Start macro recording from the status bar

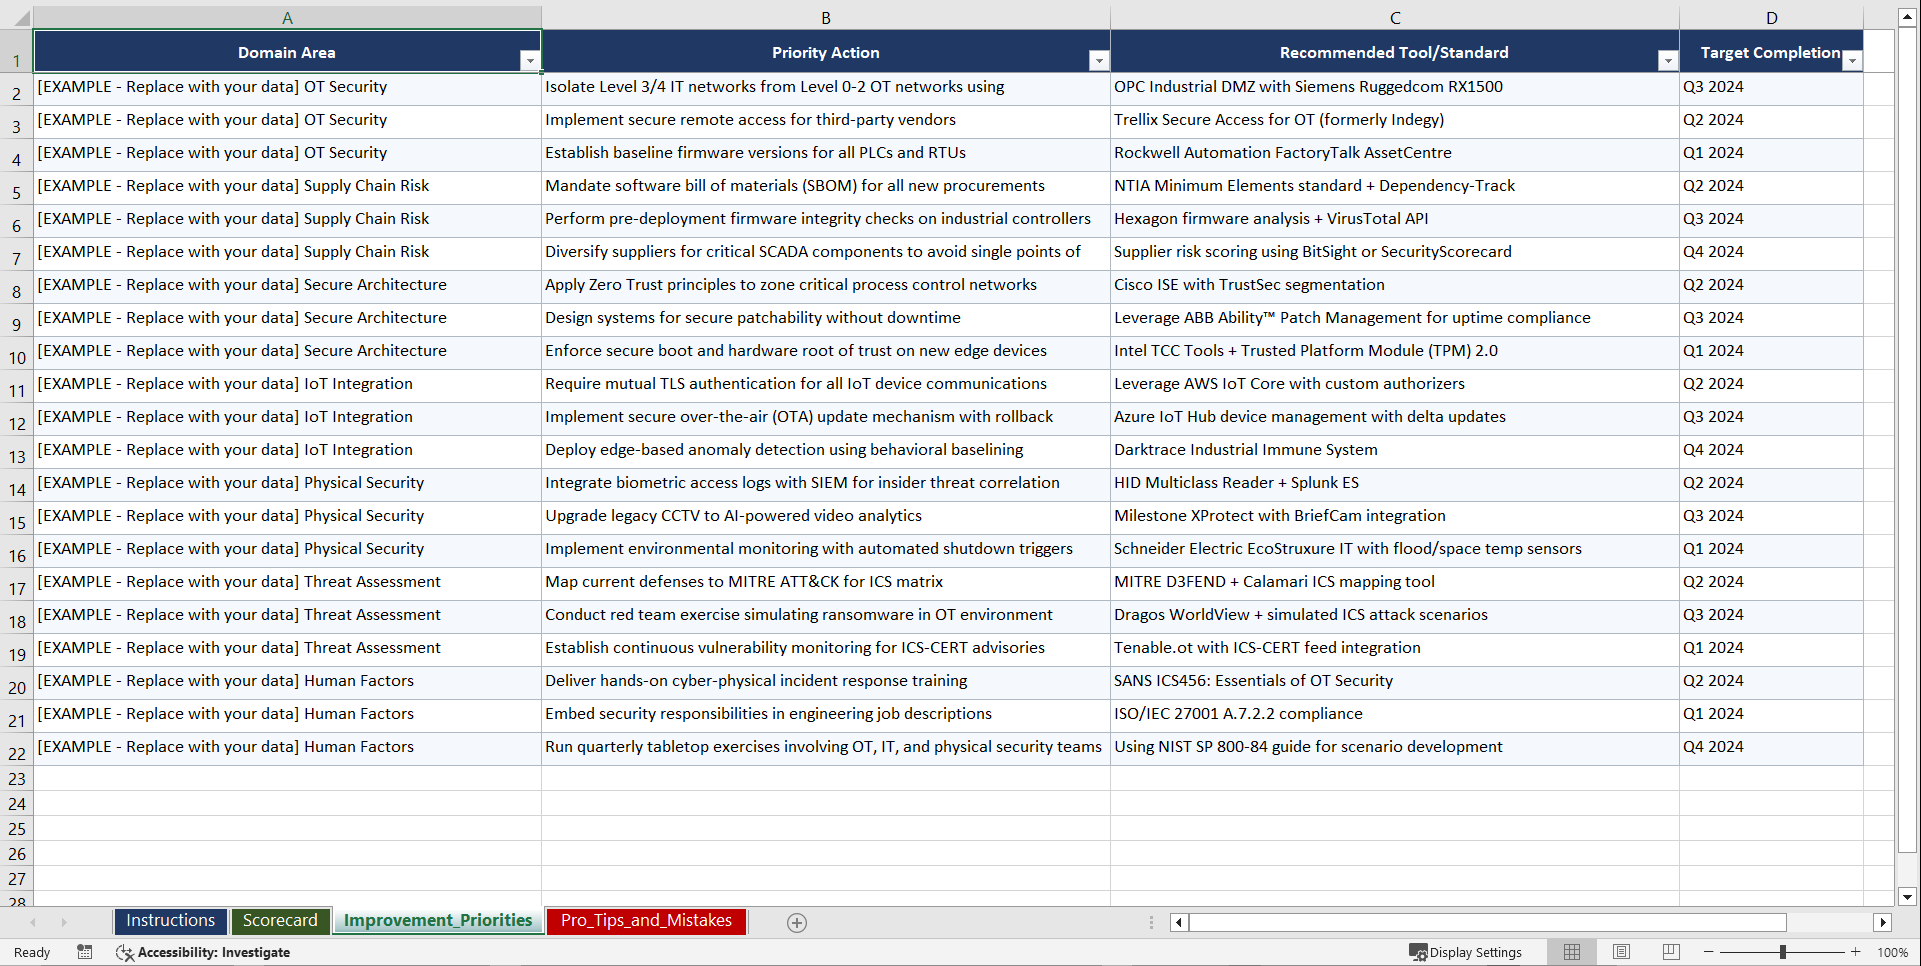[x=85, y=952]
